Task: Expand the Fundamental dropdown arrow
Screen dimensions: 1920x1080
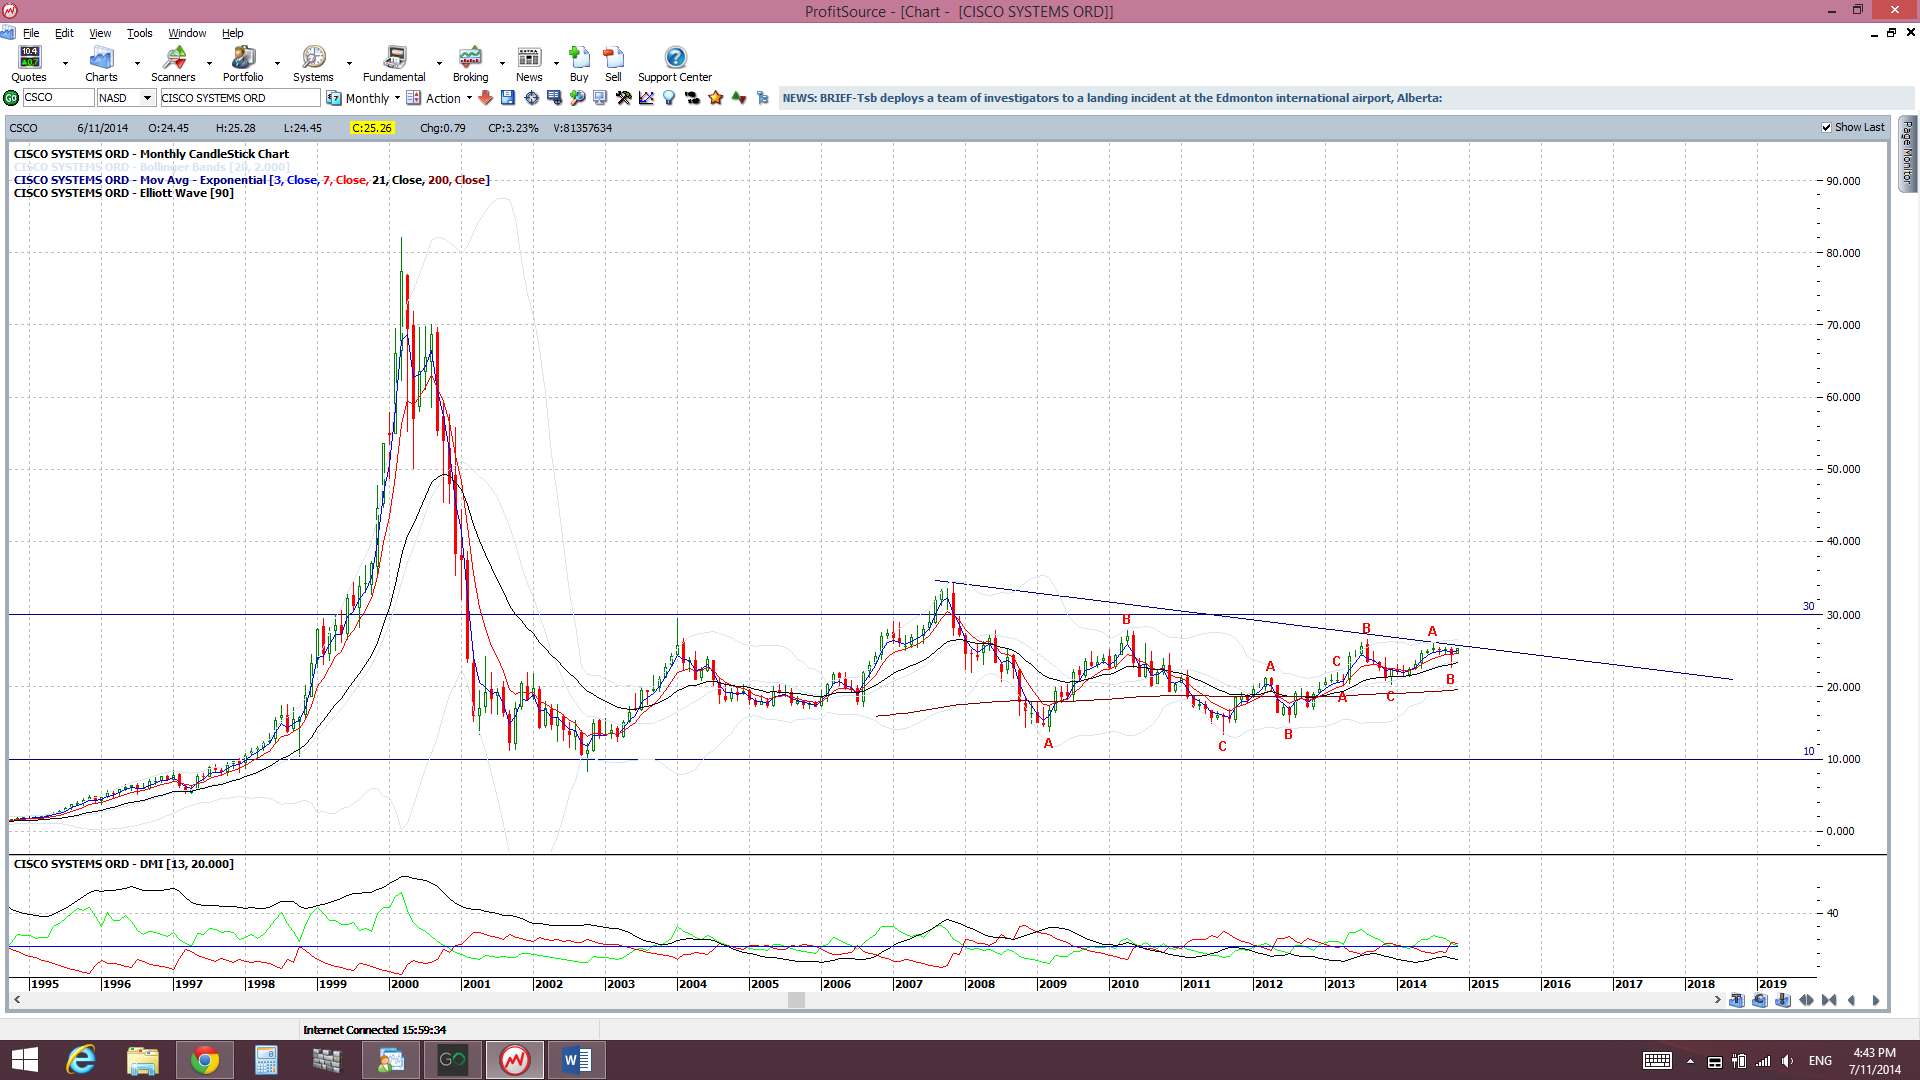Action: pyautogui.click(x=439, y=64)
